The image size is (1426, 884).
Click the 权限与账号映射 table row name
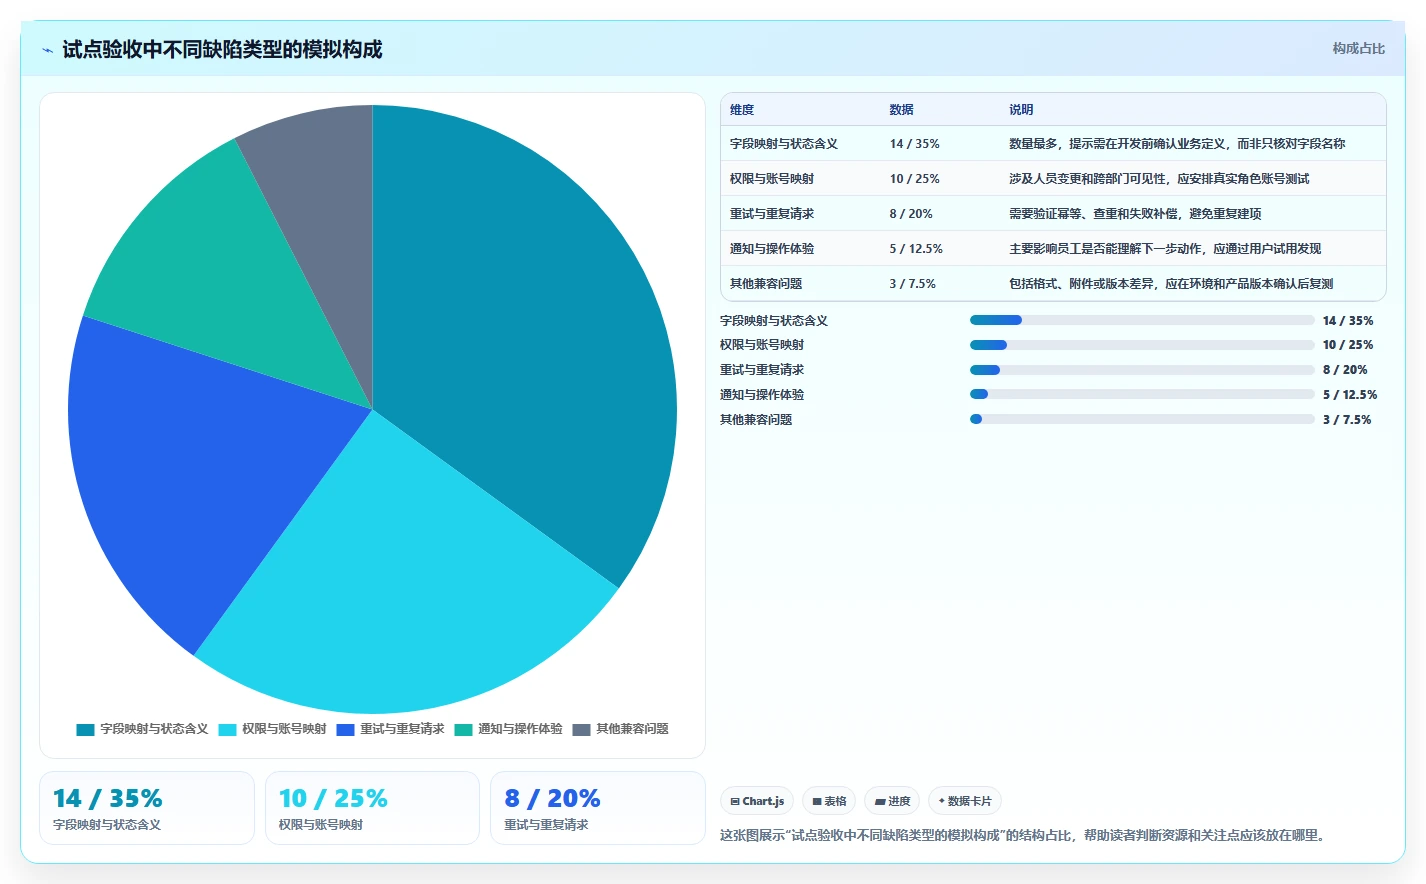(x=772, y=179)
